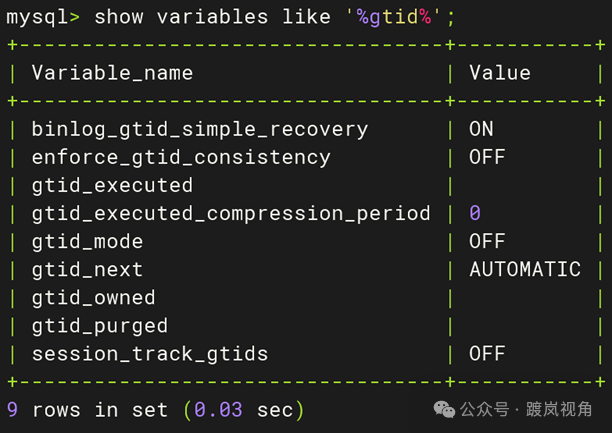Screen dimensions: 612x433
Task: Click the OFF value of gtid_mode
Action: point(487,241)
